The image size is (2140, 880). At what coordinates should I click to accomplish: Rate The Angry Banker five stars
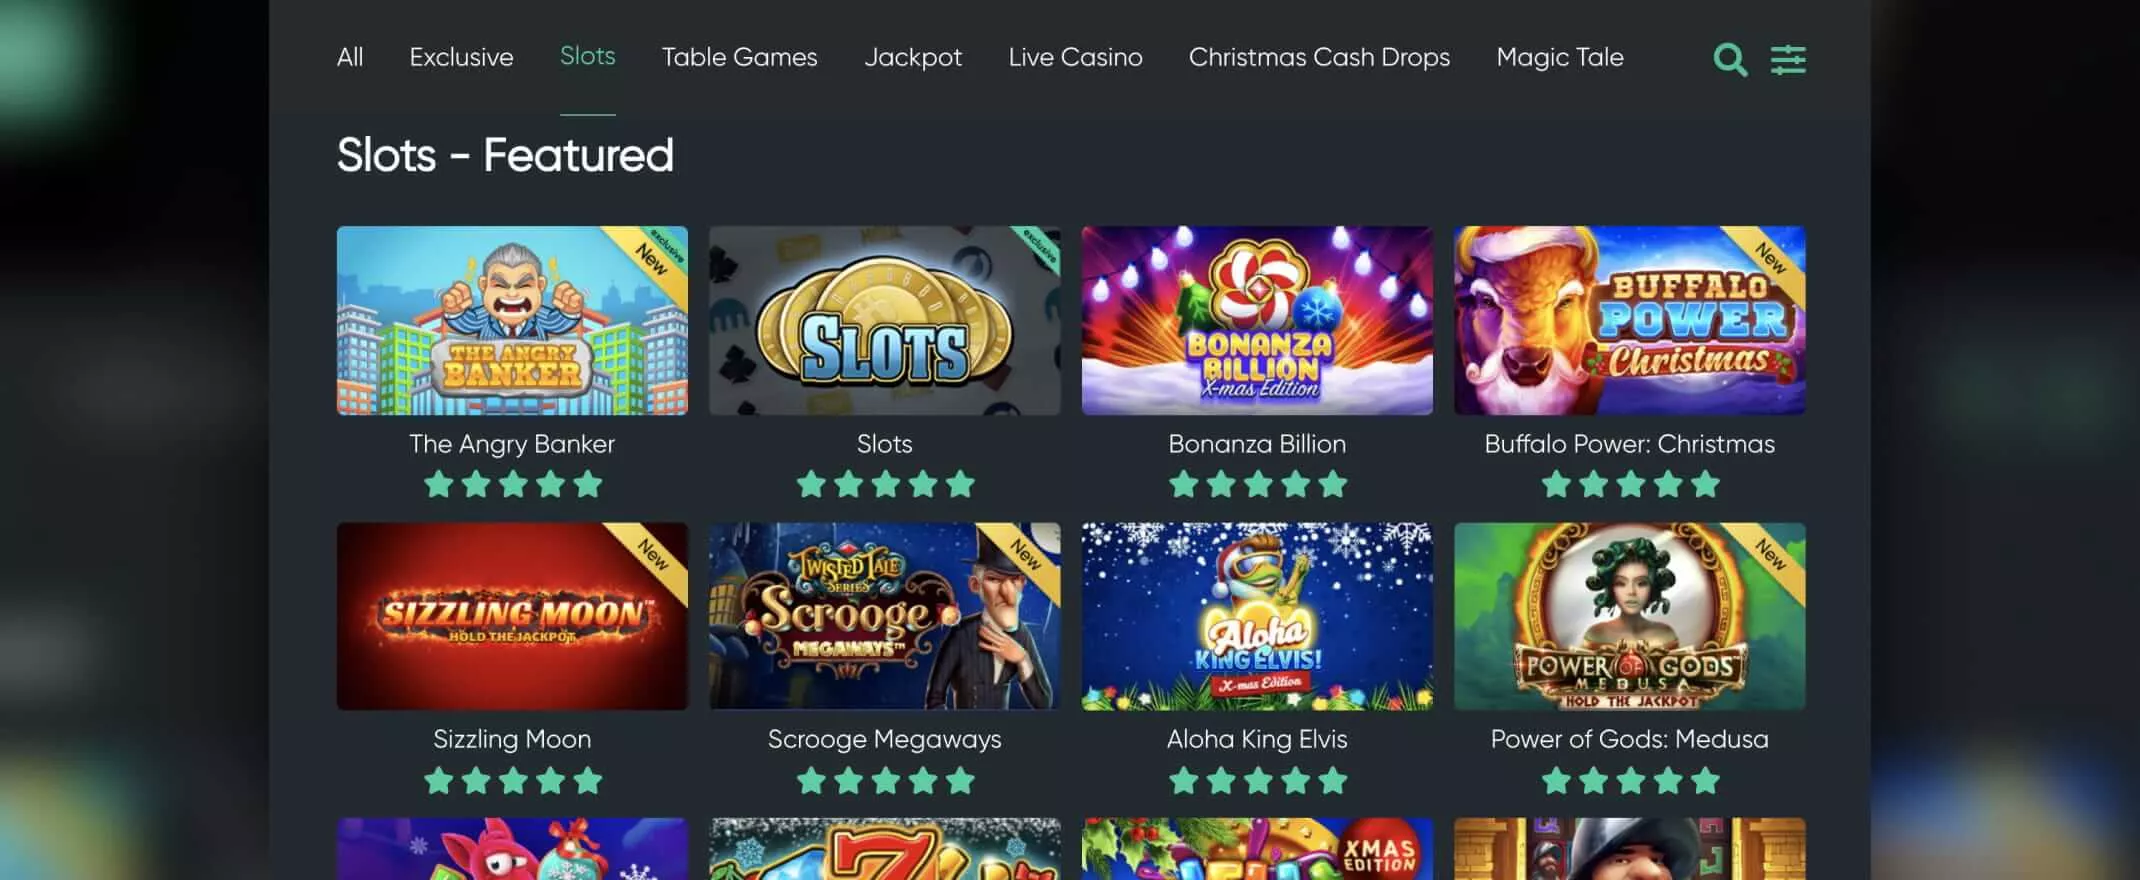coord(588,485)
